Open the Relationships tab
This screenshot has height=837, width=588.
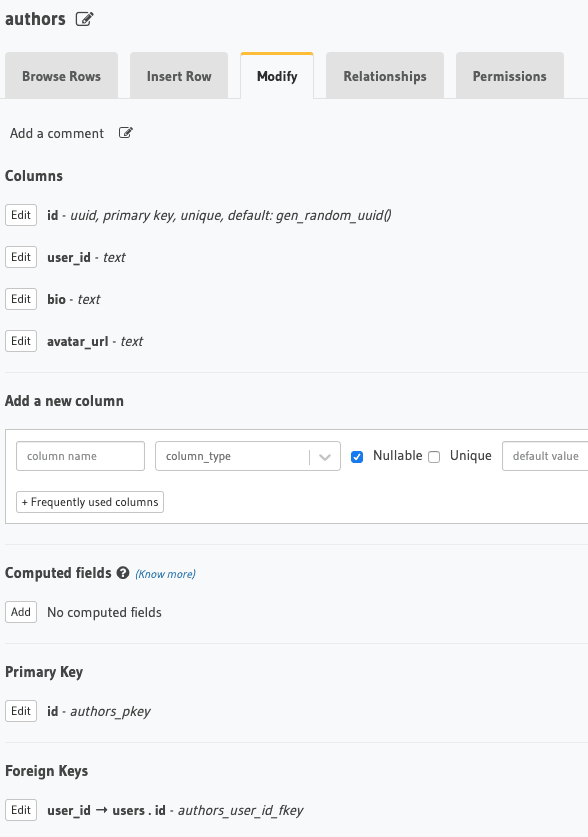[x=384, y=74]
